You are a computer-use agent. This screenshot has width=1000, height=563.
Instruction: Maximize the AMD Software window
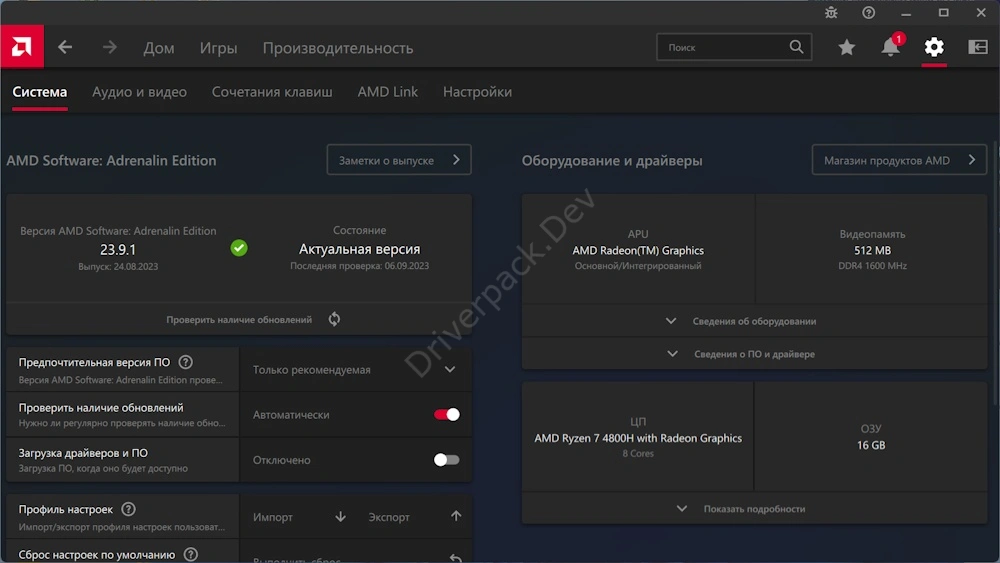(944, 13)
